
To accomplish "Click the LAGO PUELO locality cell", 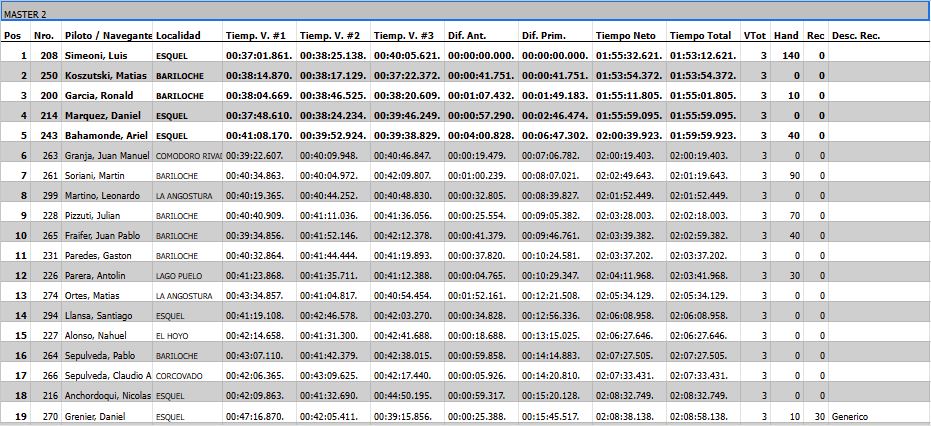I will (x=182, y=276).
